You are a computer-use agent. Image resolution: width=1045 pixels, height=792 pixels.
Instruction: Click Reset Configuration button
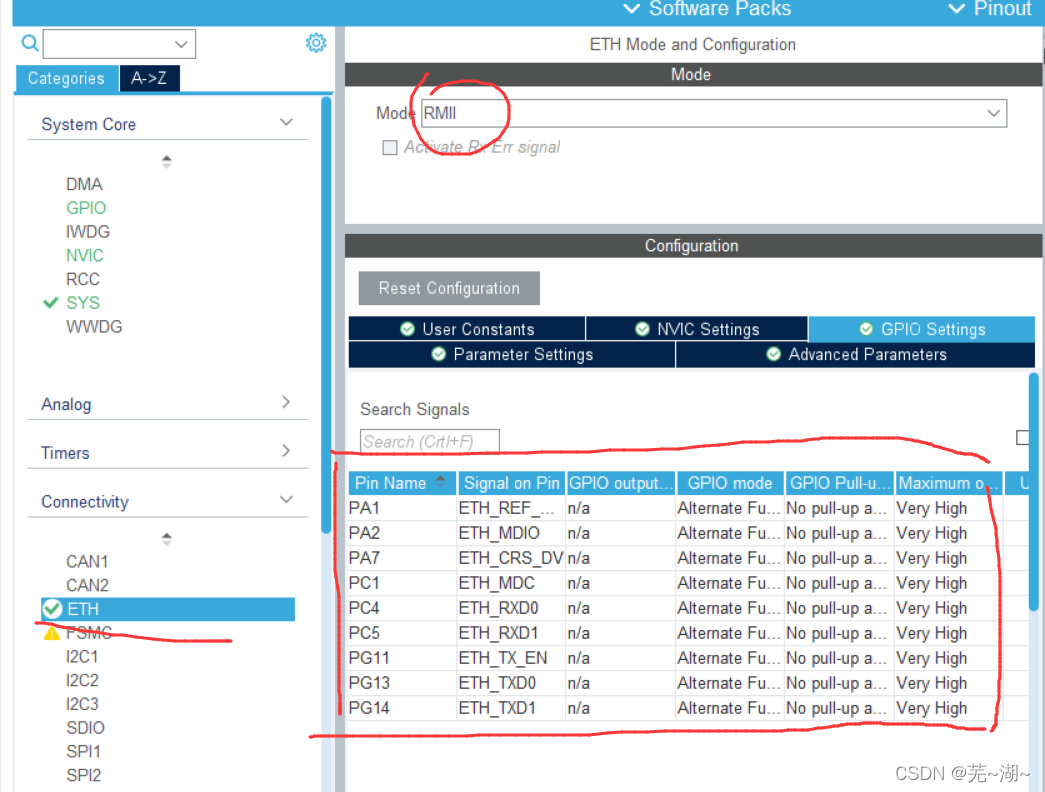449,288
